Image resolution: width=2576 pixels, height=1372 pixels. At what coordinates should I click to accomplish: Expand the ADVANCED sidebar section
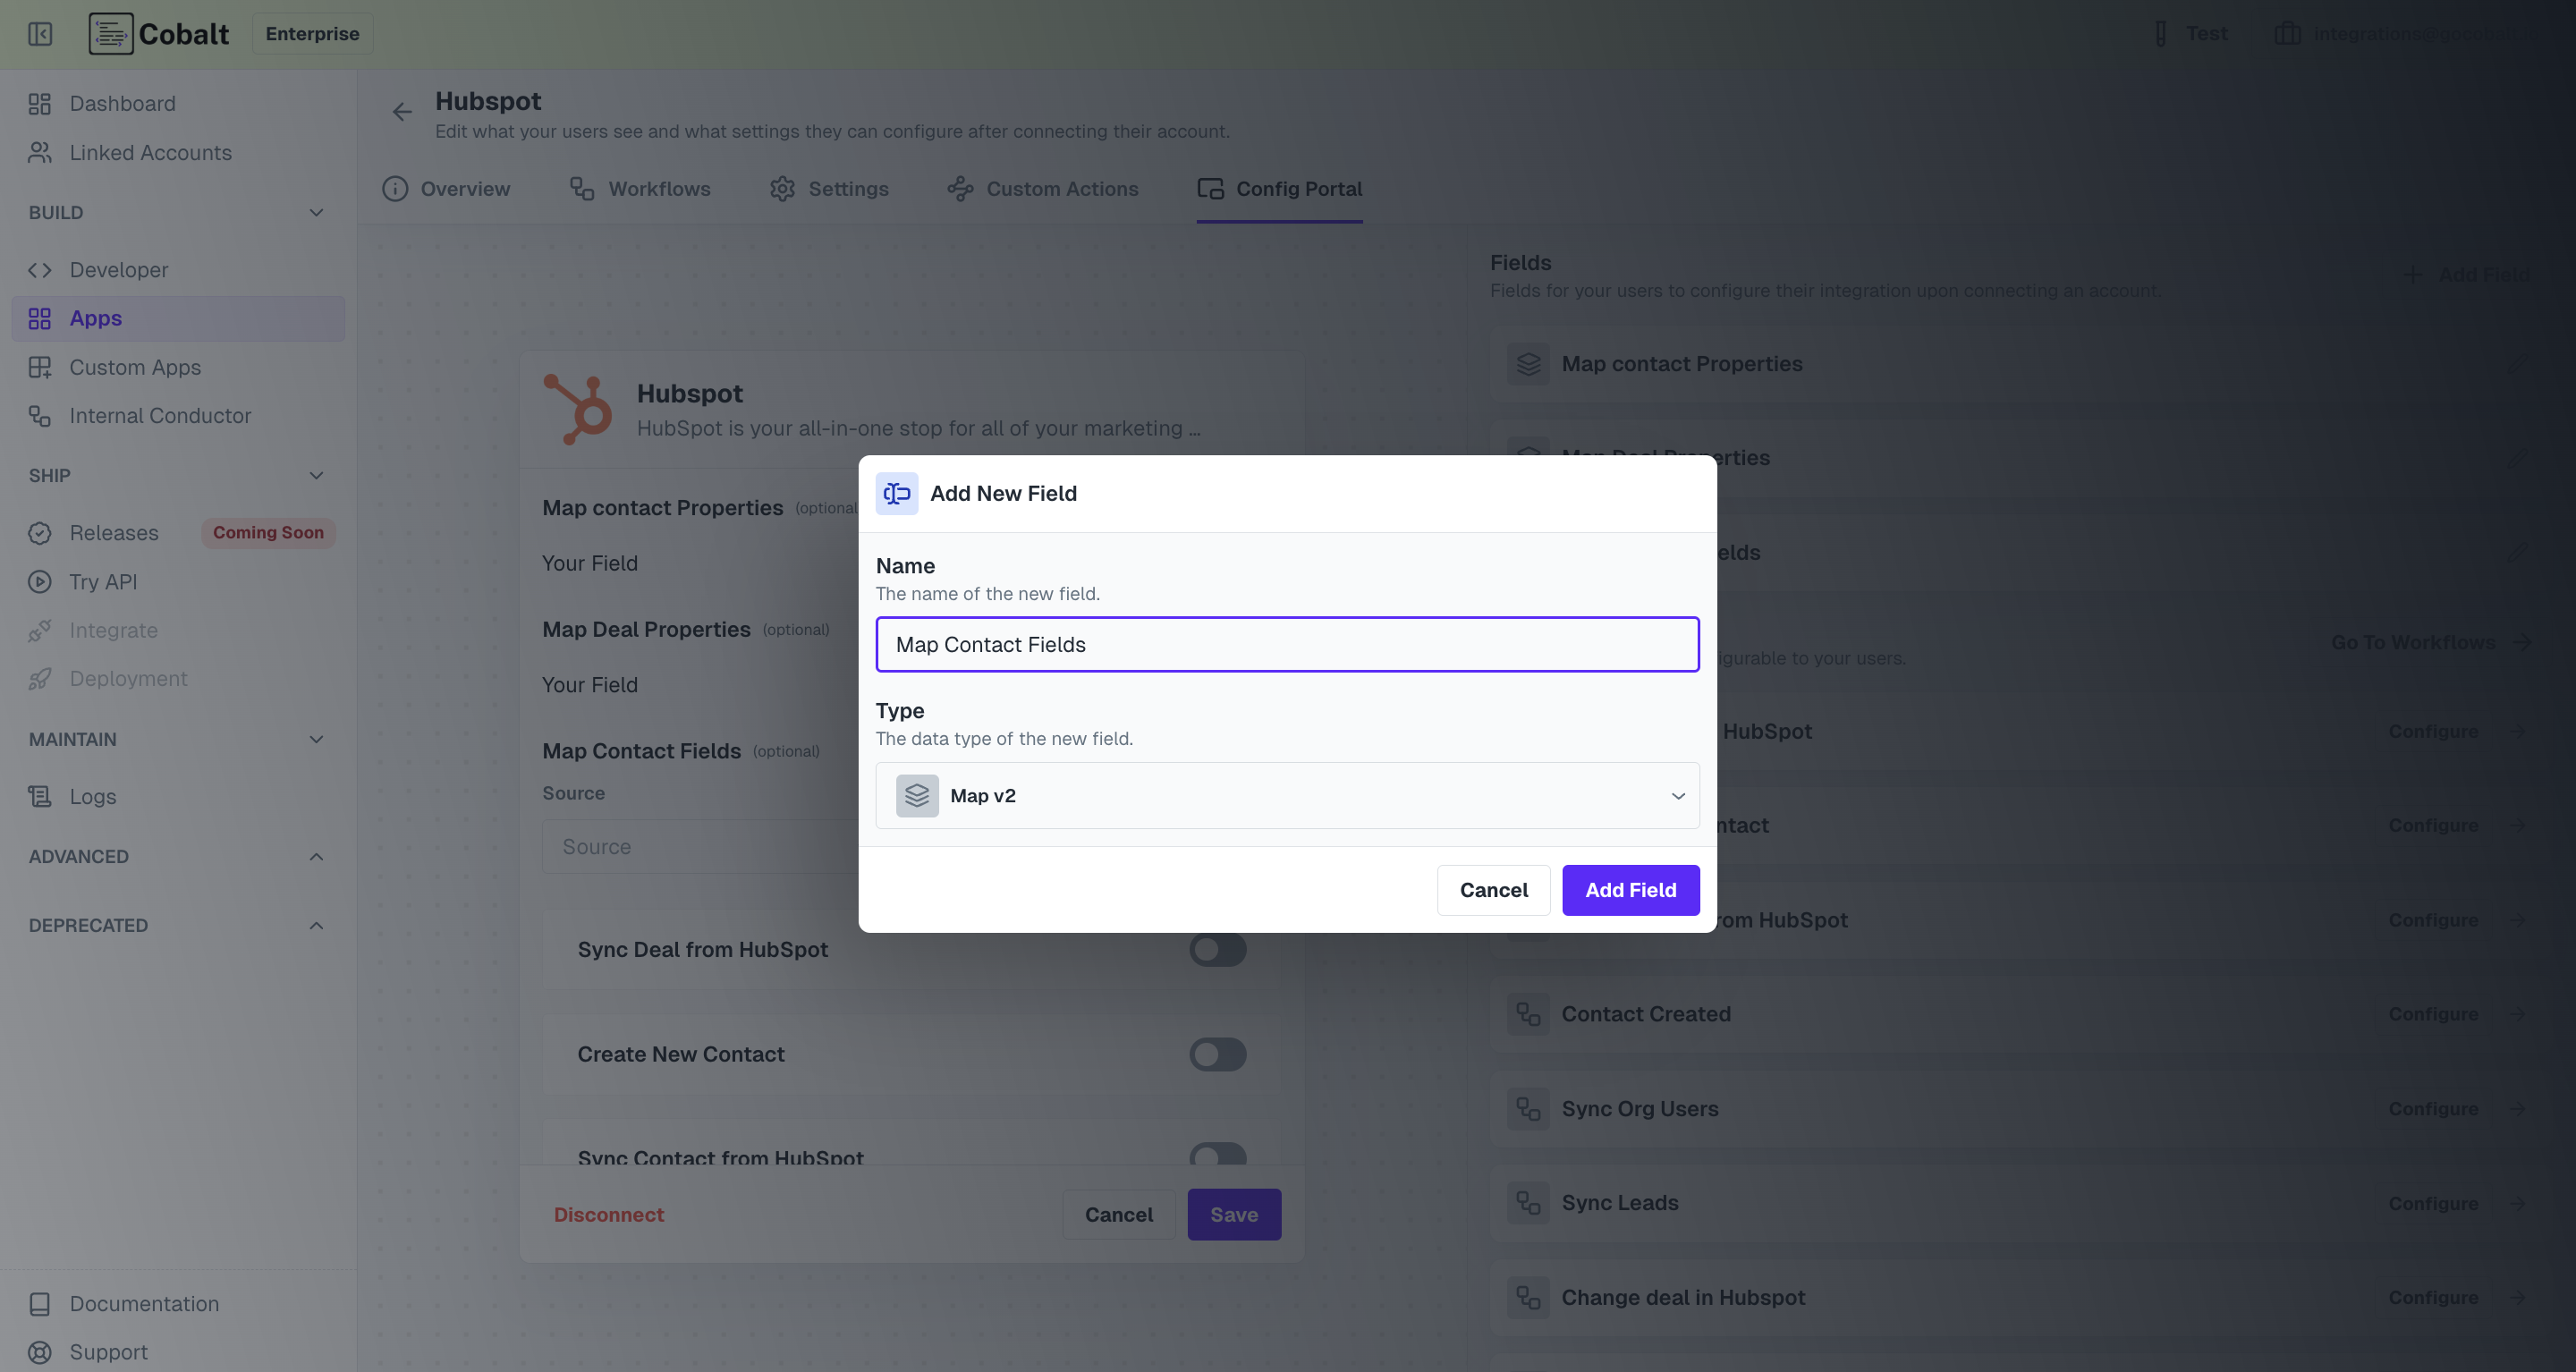pos(316,857)
